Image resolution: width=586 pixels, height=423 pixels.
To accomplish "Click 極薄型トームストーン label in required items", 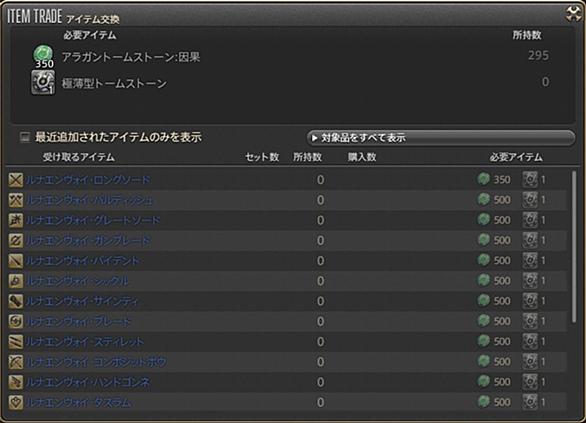I will (x=114, y=83).
